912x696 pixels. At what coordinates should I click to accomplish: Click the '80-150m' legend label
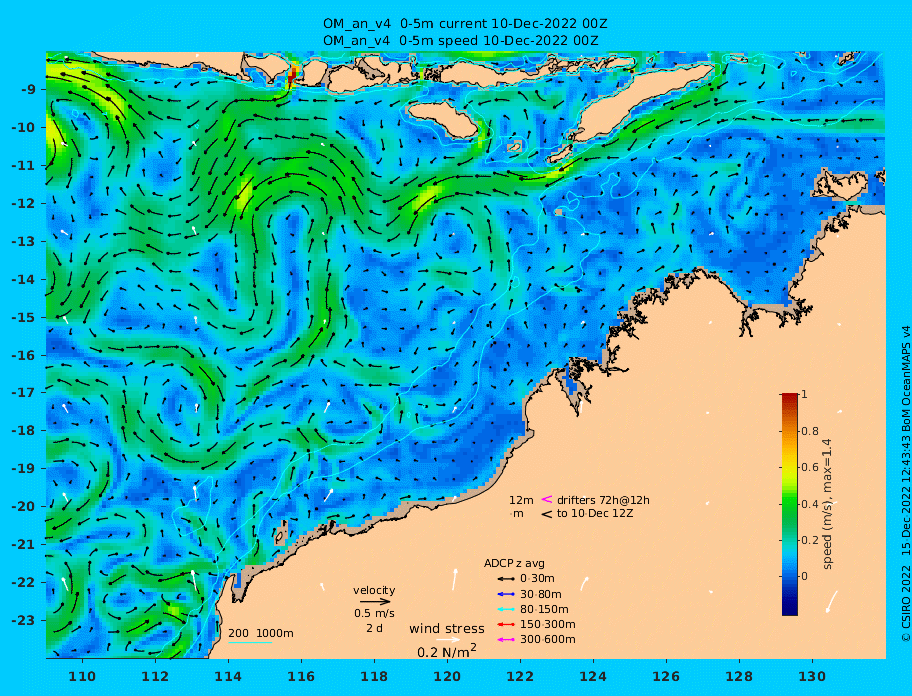tap(544, 609)
